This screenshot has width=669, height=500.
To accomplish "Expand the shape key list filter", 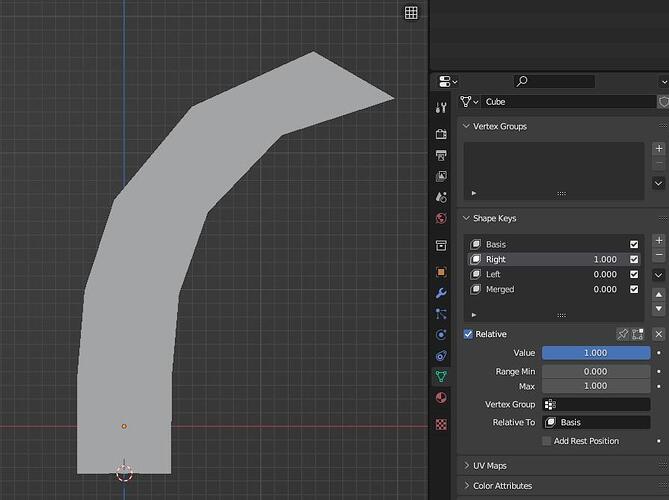I will coord(474,315).
